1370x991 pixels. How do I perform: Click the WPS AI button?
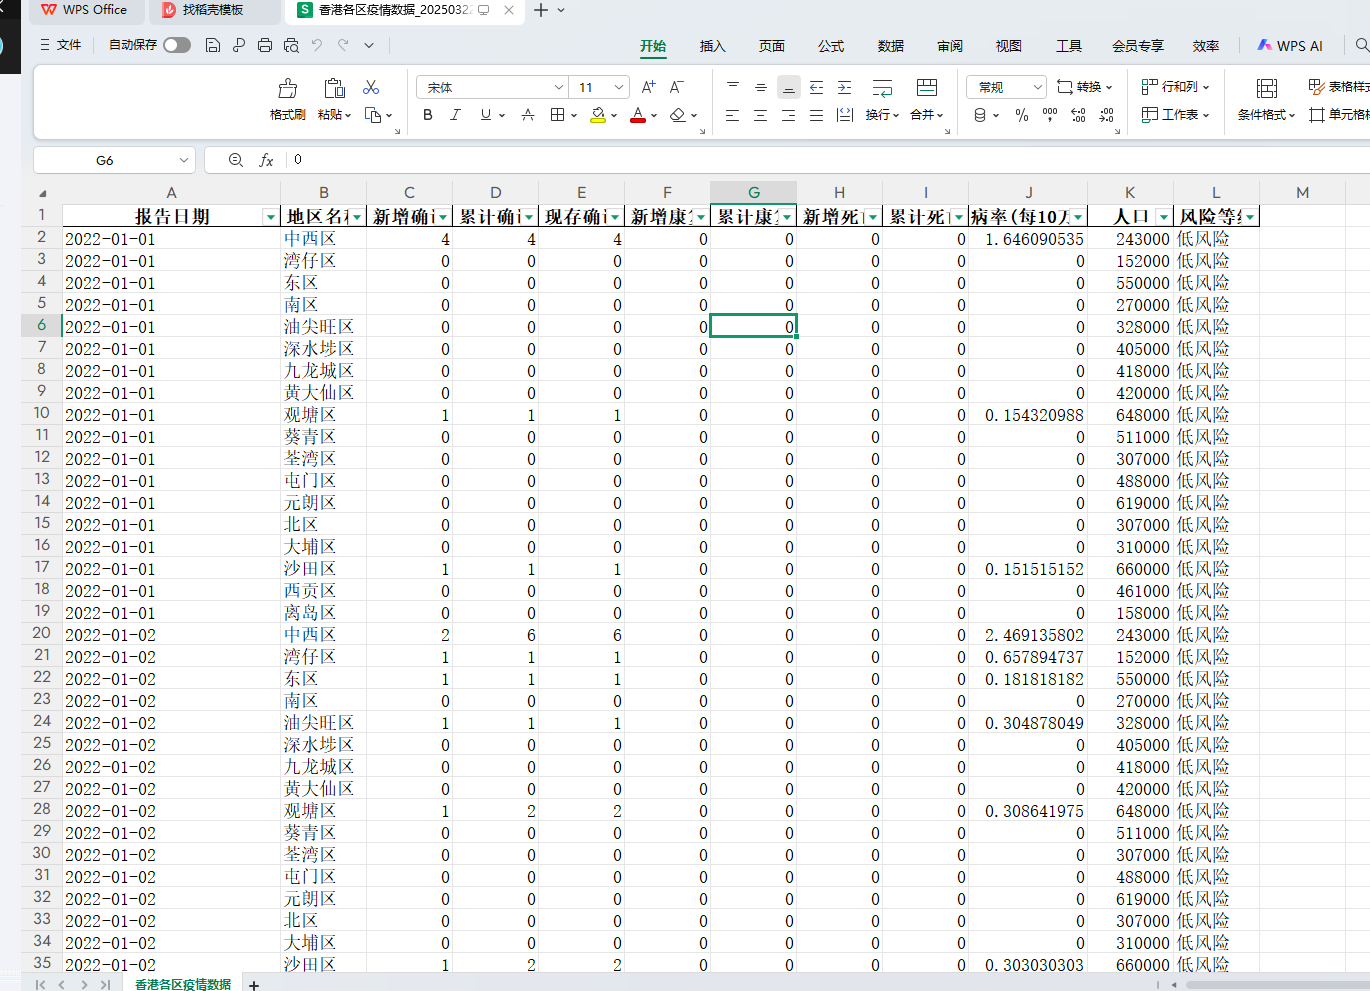point(1291,46)
